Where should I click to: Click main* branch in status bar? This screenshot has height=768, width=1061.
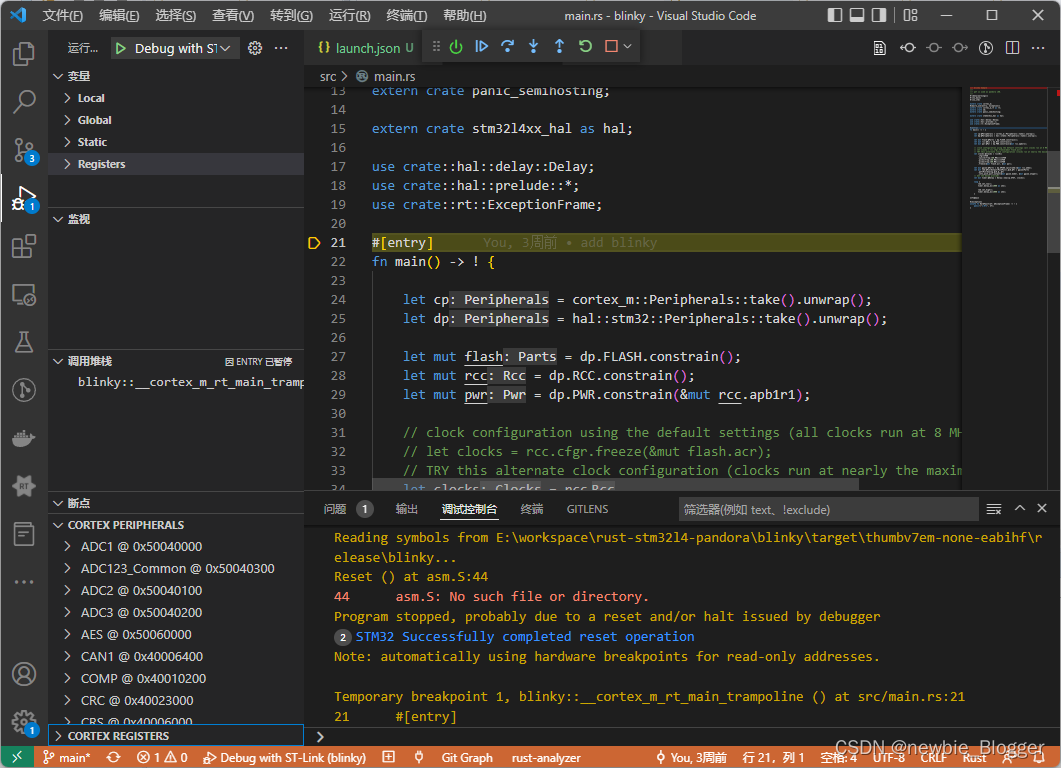(66, 758)
